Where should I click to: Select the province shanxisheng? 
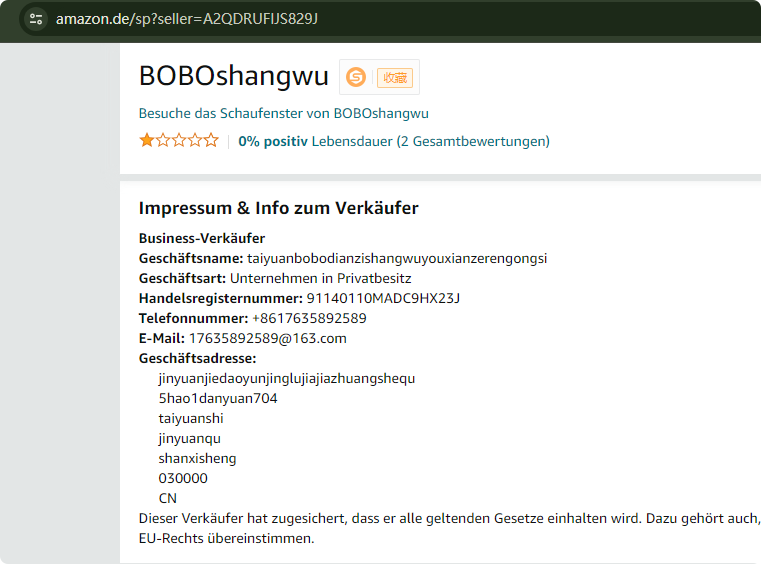point(198,458)
